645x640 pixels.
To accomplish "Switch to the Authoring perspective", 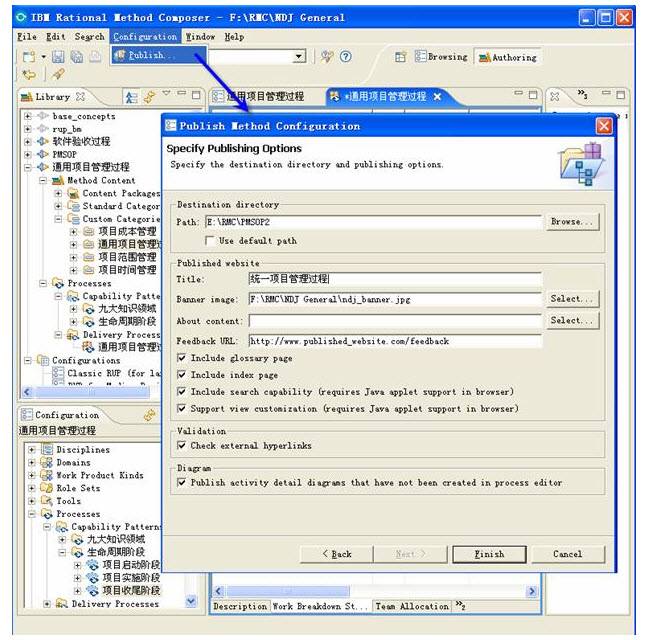I will (508, 58).
